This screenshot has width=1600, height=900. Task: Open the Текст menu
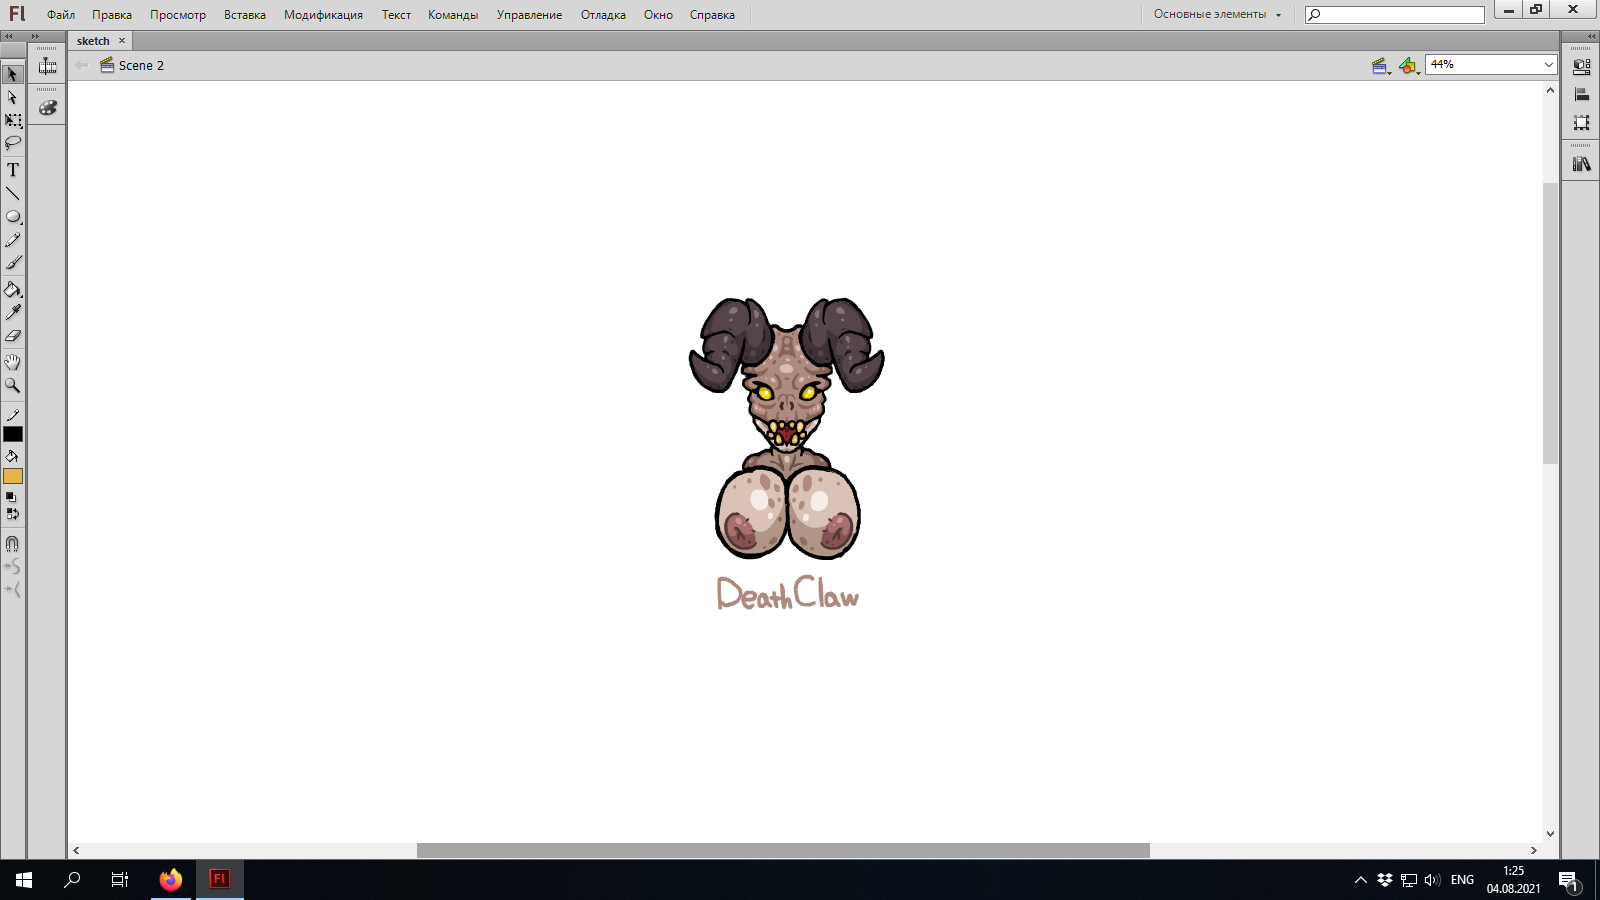pos(396,15)
